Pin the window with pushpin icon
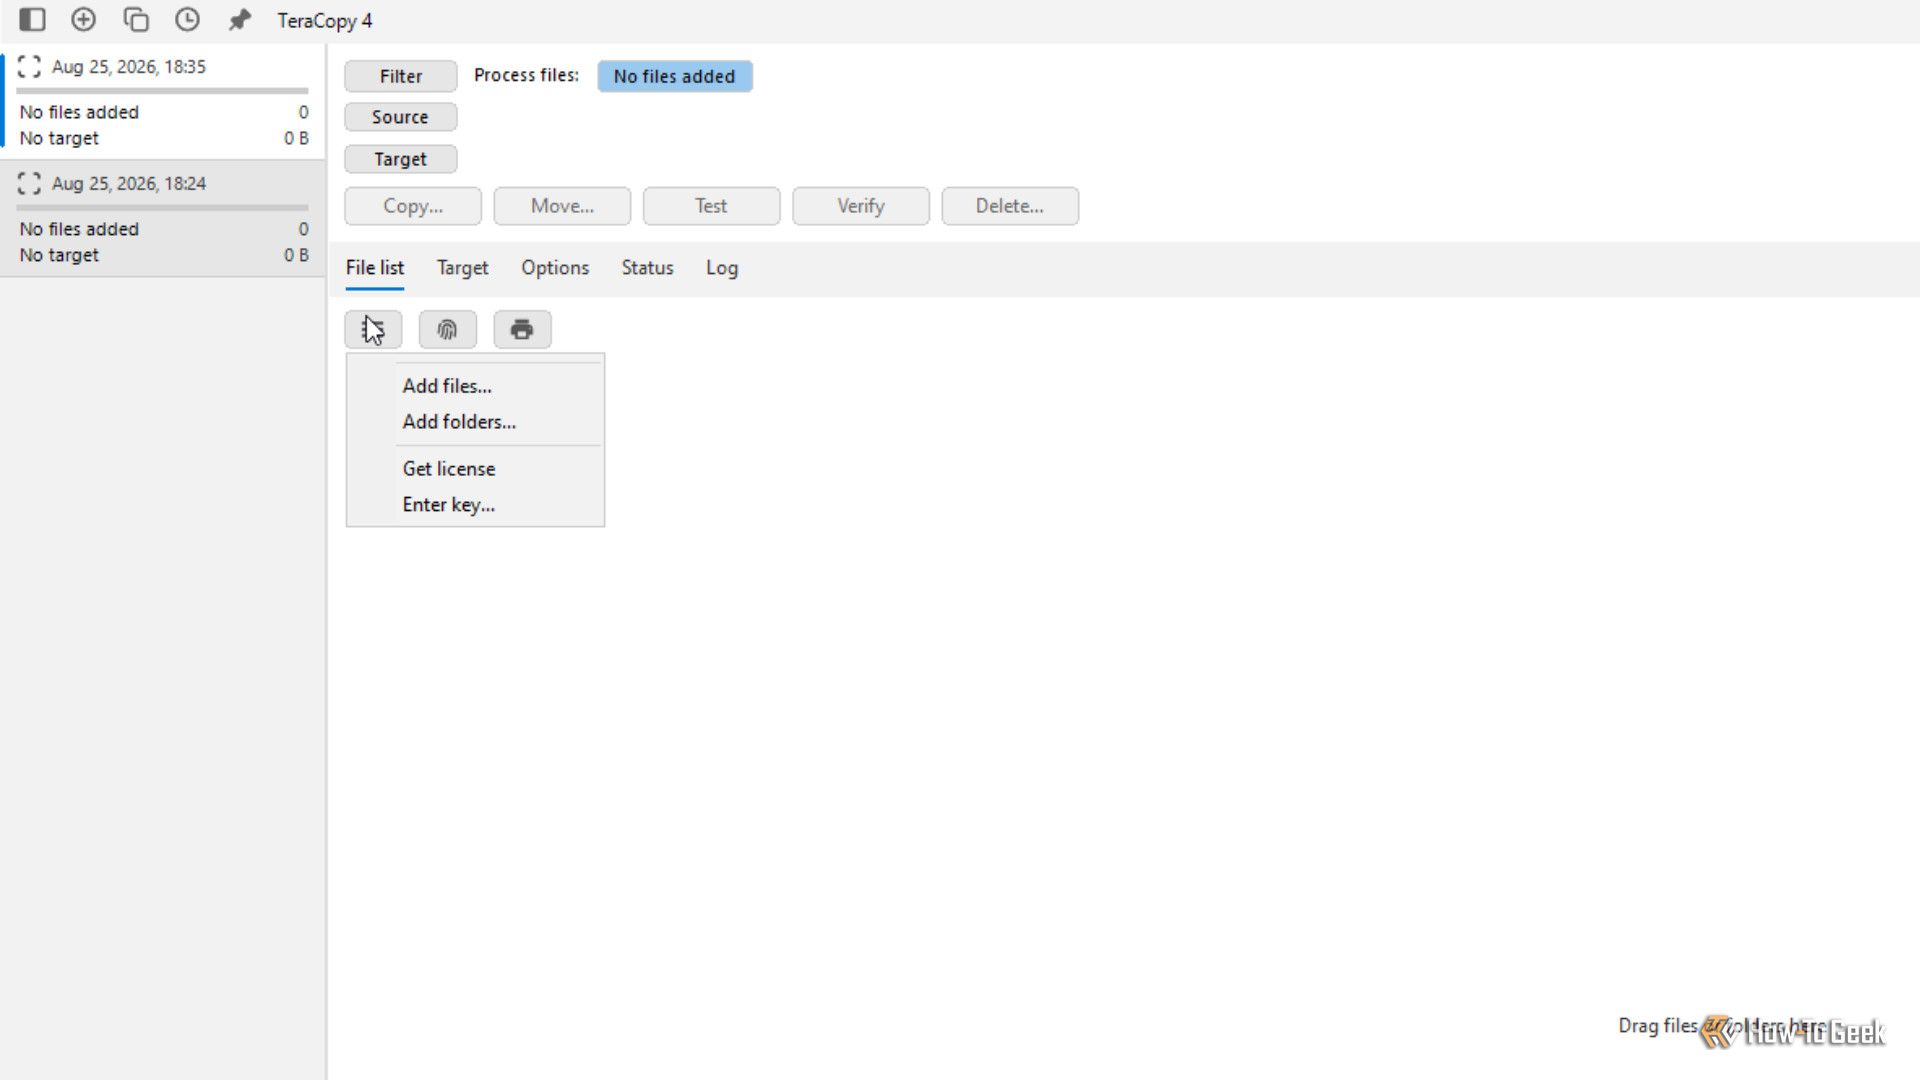 click(239, 19)
